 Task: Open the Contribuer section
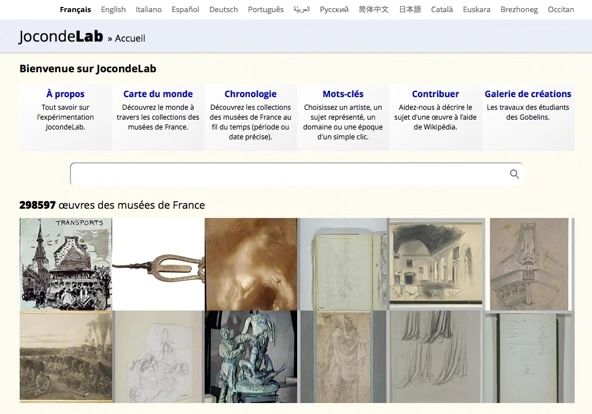(x=435, y=94)
